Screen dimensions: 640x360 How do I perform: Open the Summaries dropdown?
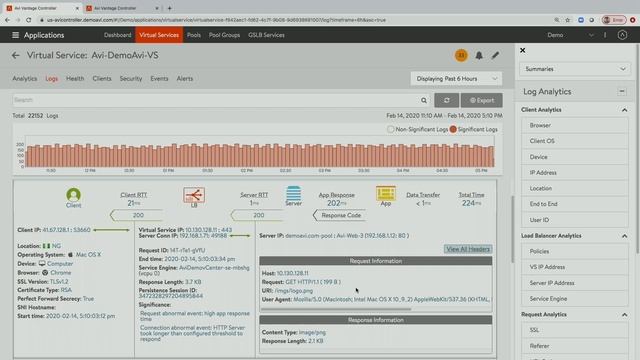click(x=575, y=69)
